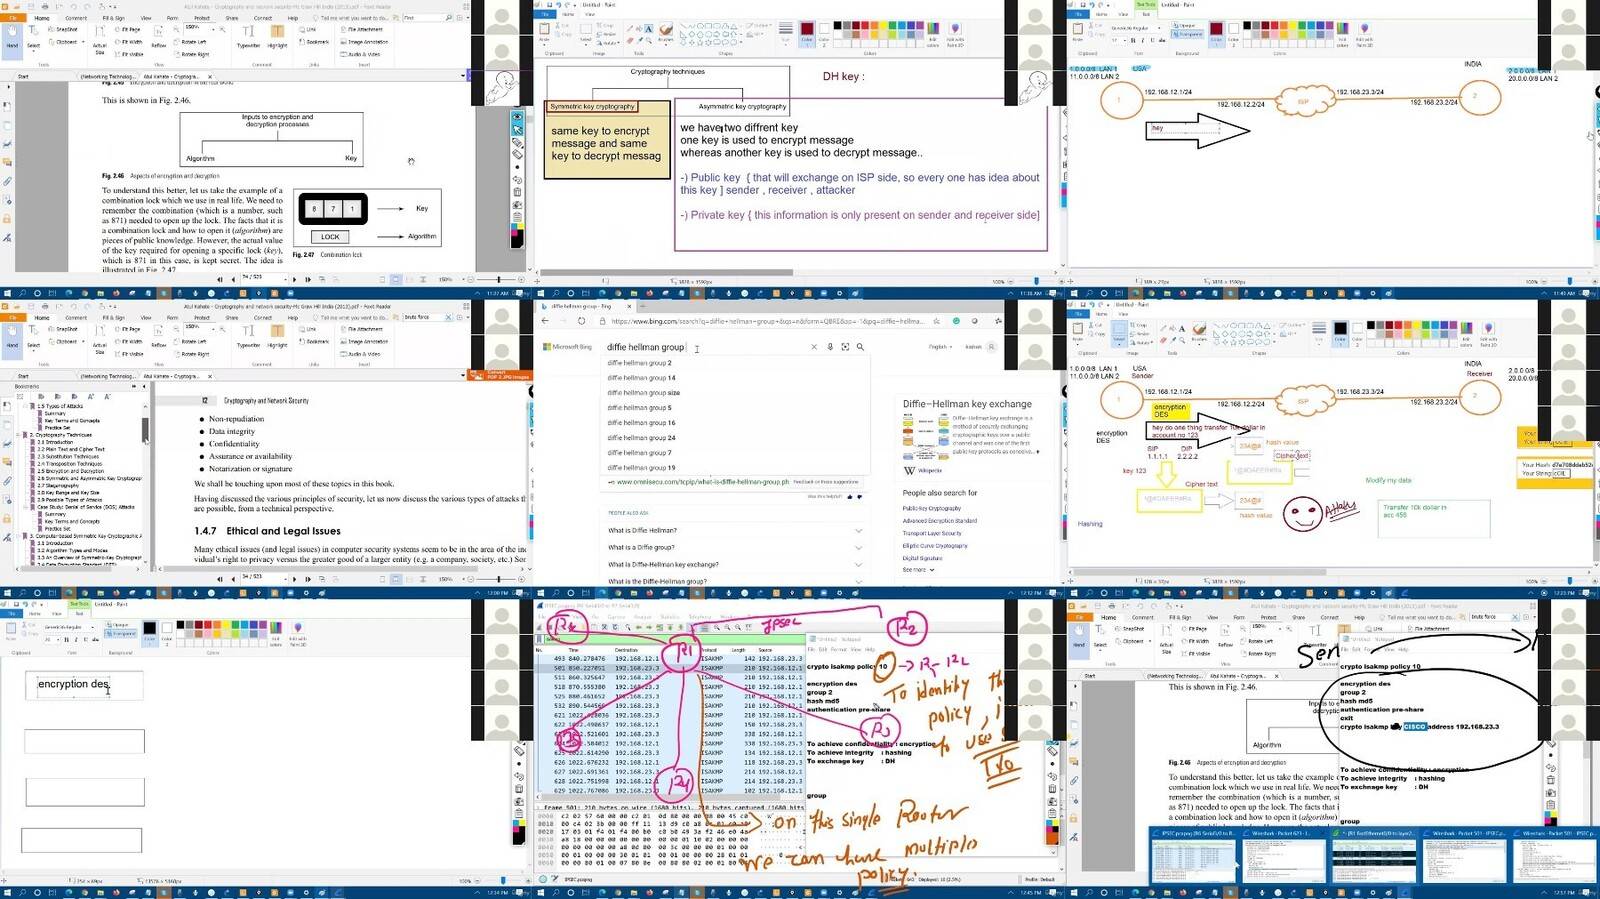Select Transparent option in 'encryption des' Paint window
The image size is (1600, 899).
click(x=123, y=633)
